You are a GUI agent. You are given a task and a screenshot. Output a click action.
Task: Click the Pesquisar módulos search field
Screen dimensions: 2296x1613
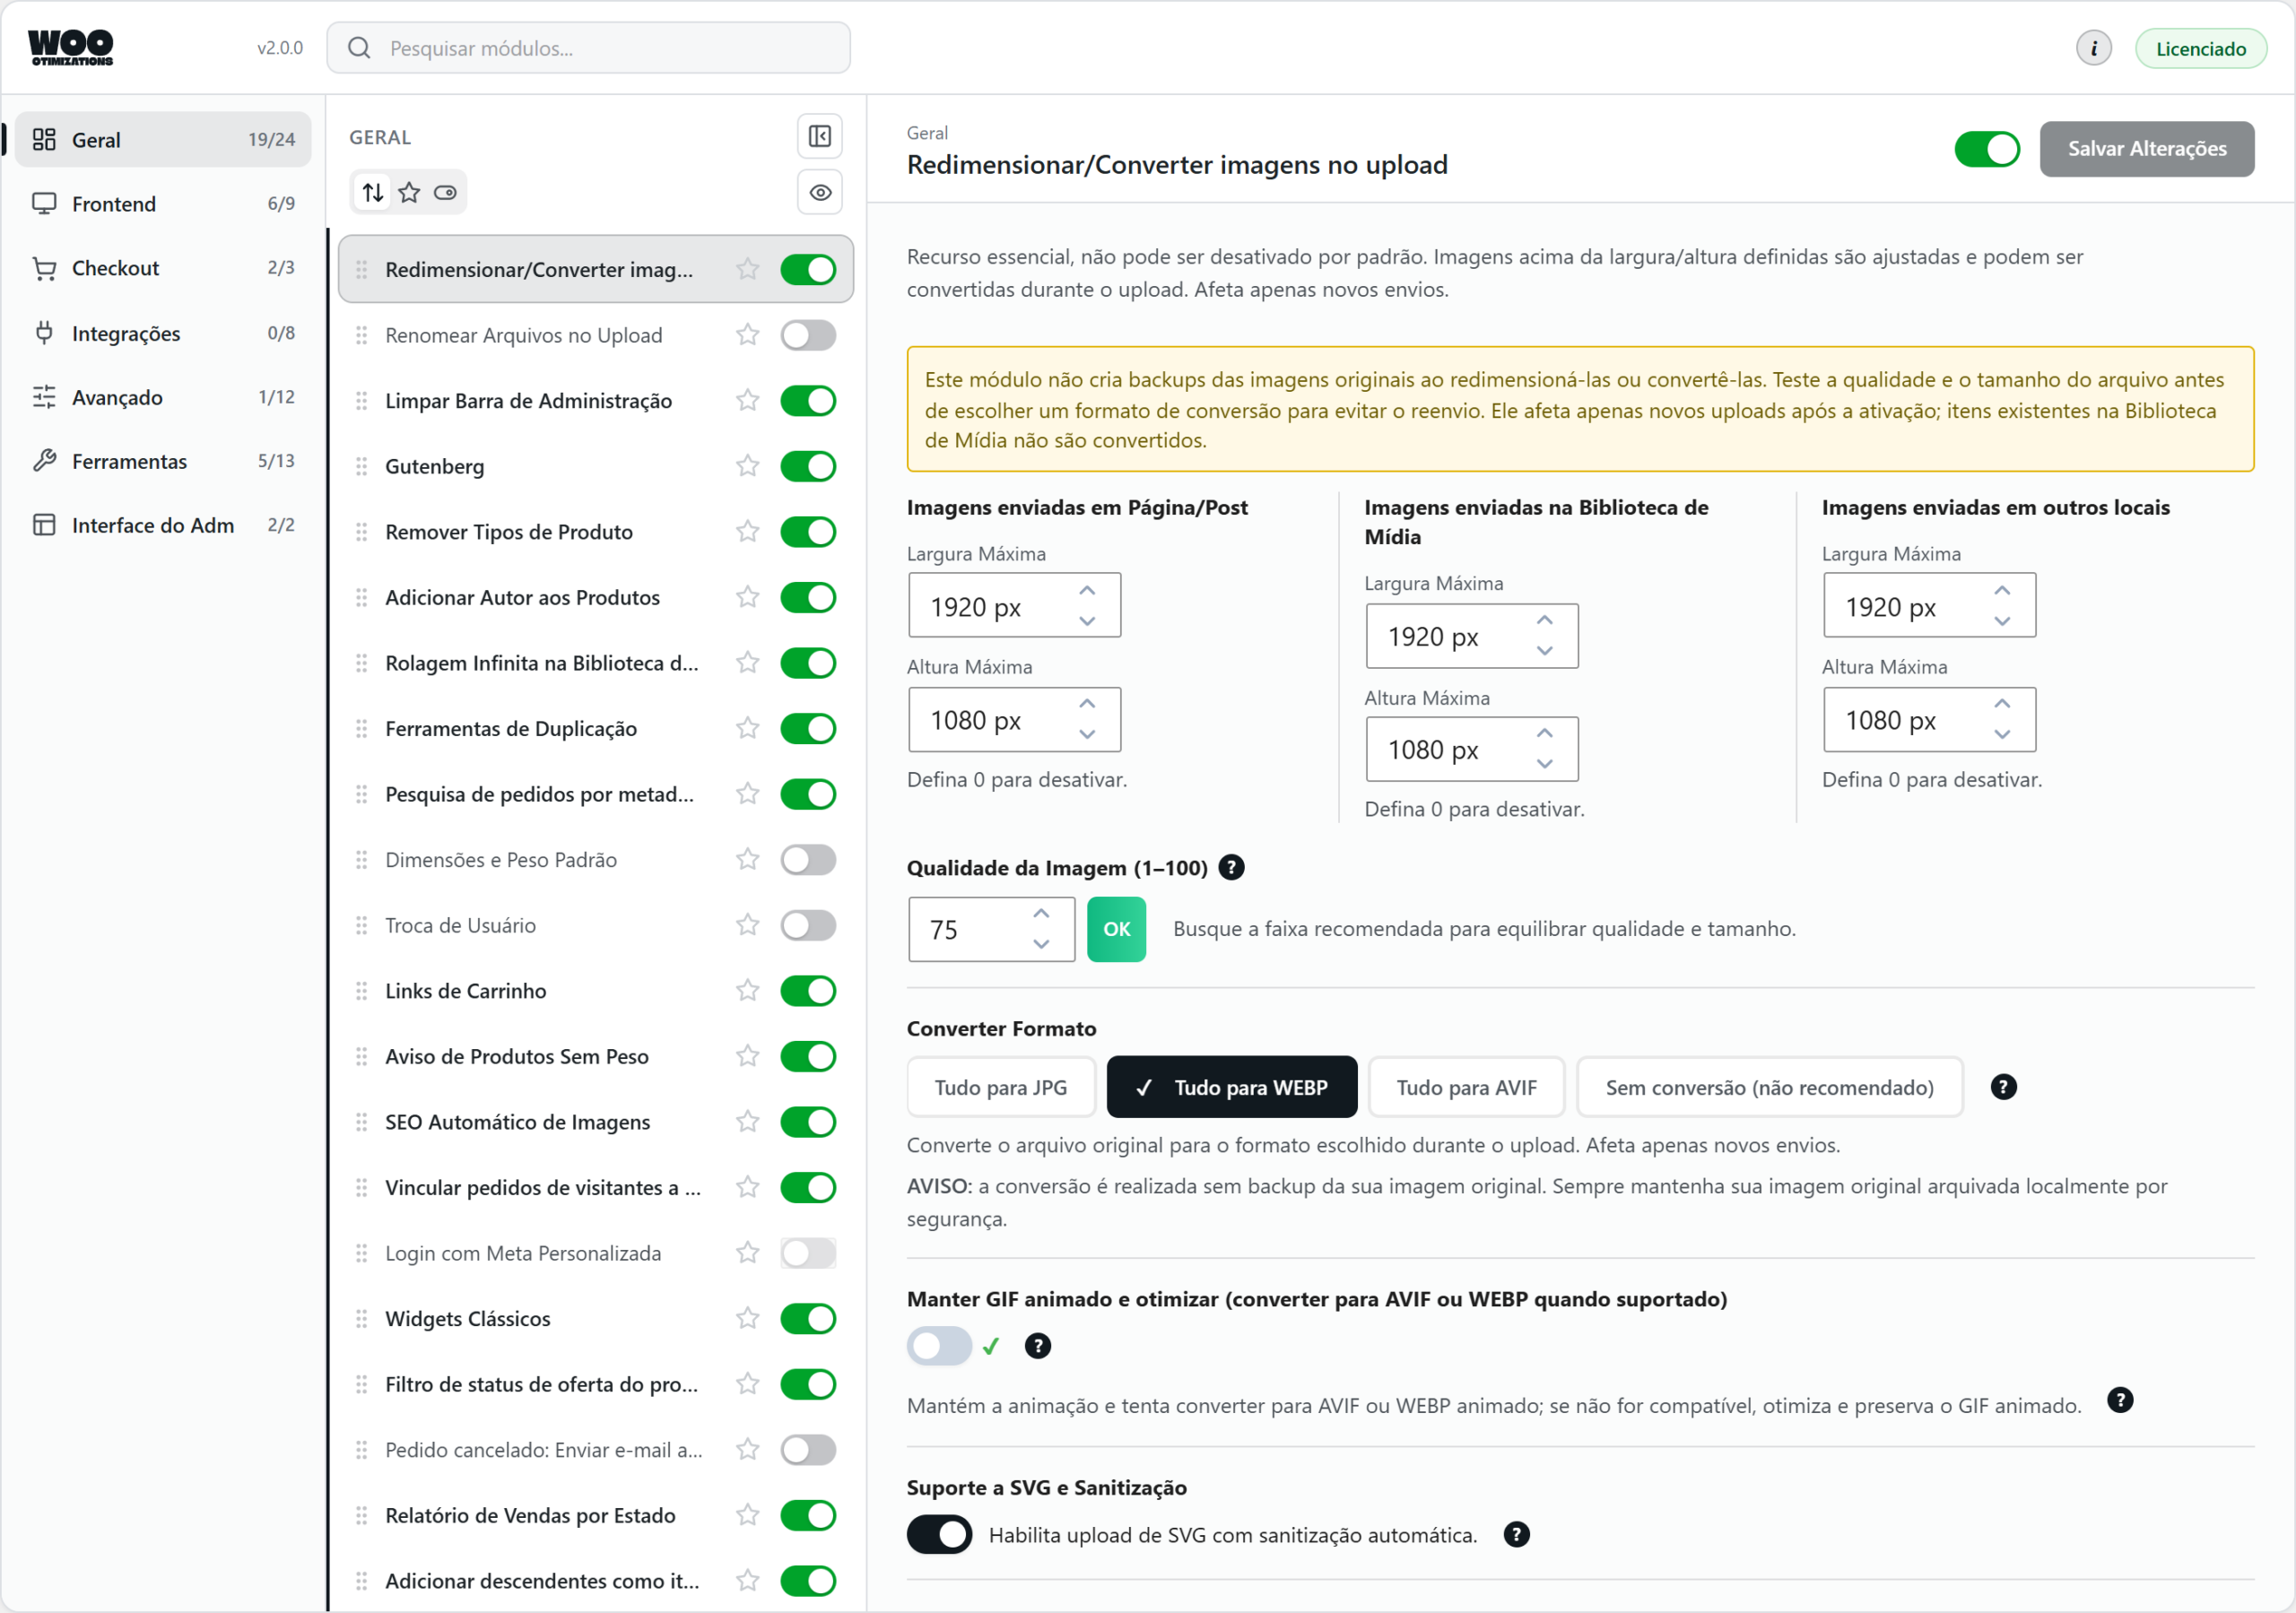(x=588, y=48)
